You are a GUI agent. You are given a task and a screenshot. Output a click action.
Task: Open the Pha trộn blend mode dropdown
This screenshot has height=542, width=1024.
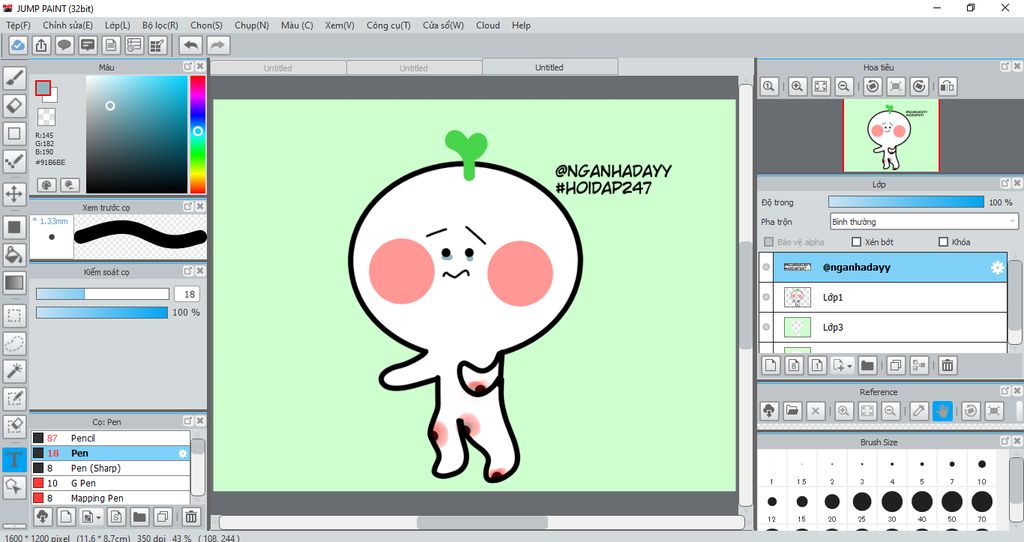(x=923, y=222)
